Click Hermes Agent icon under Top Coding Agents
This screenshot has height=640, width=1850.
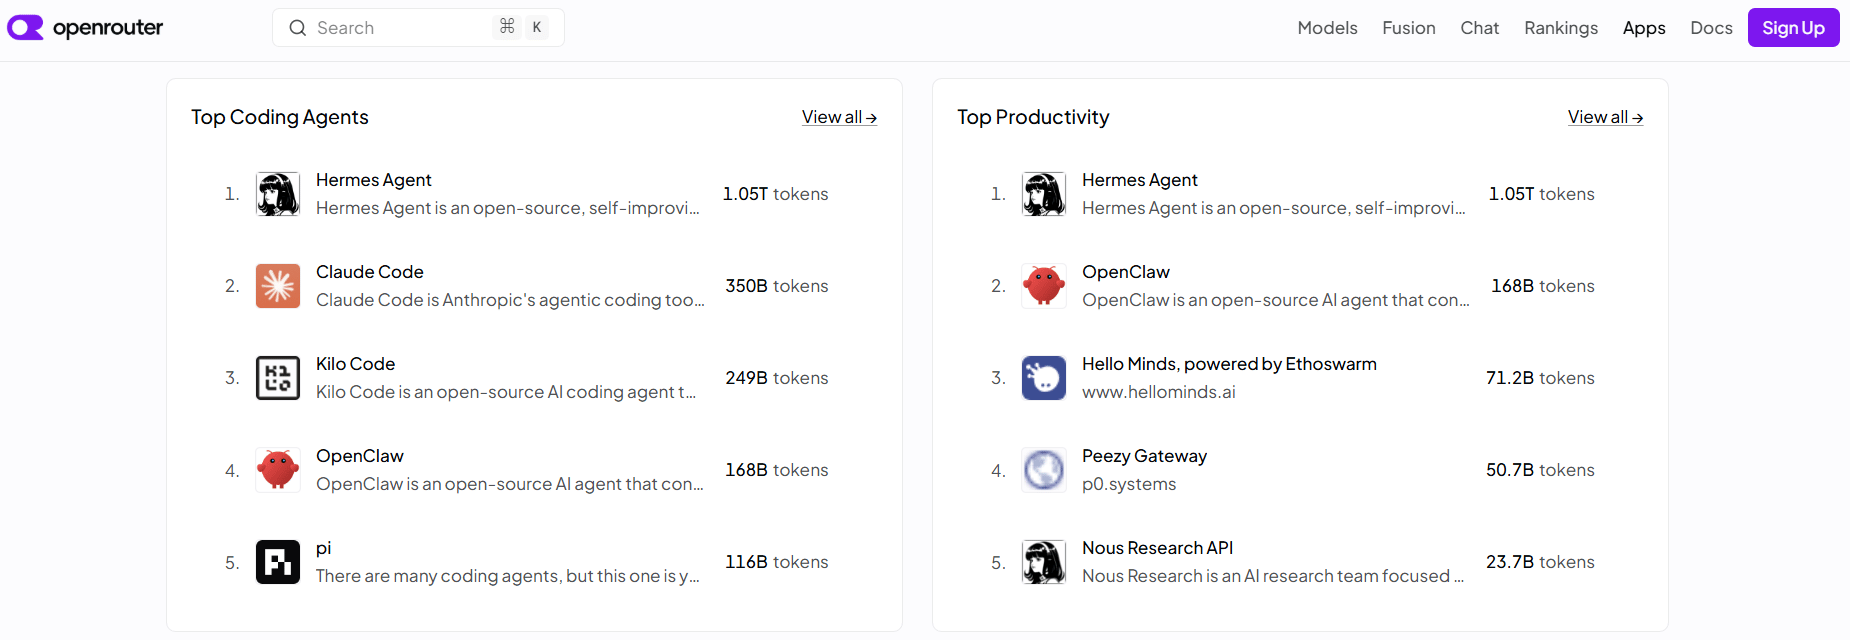click(278, 194)
